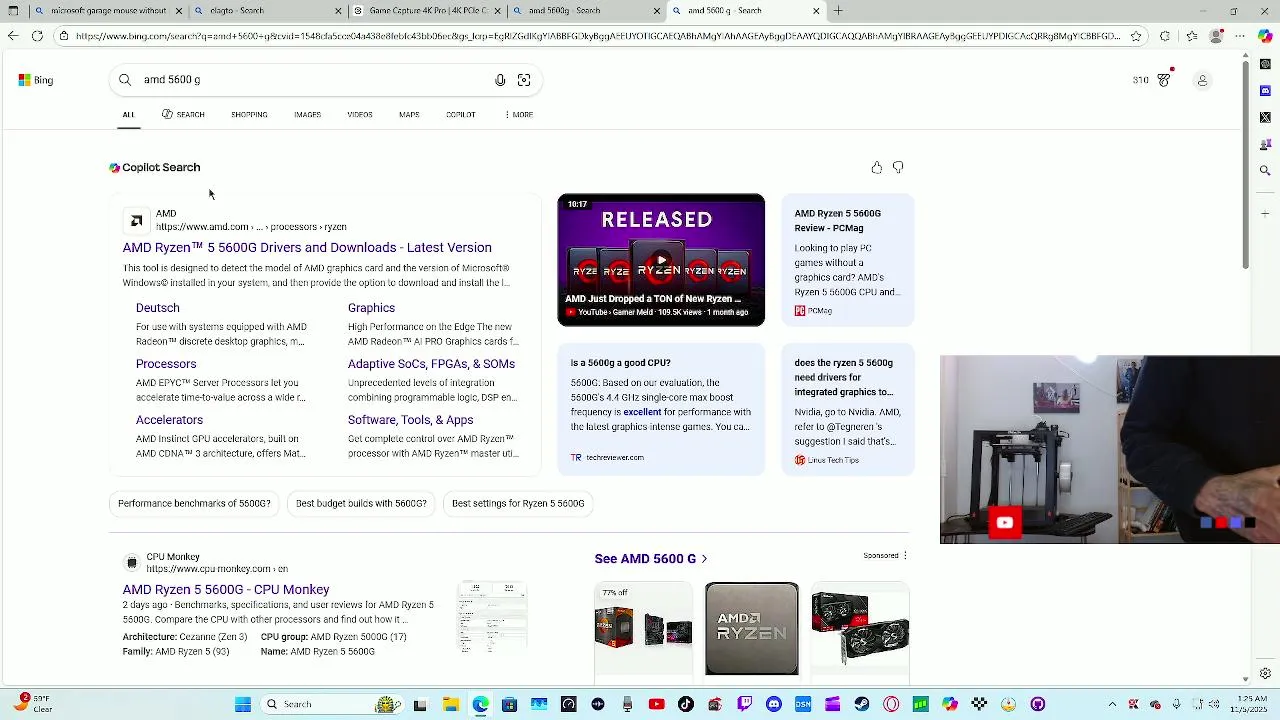Switch to the Maps tab

pos(409,115)
